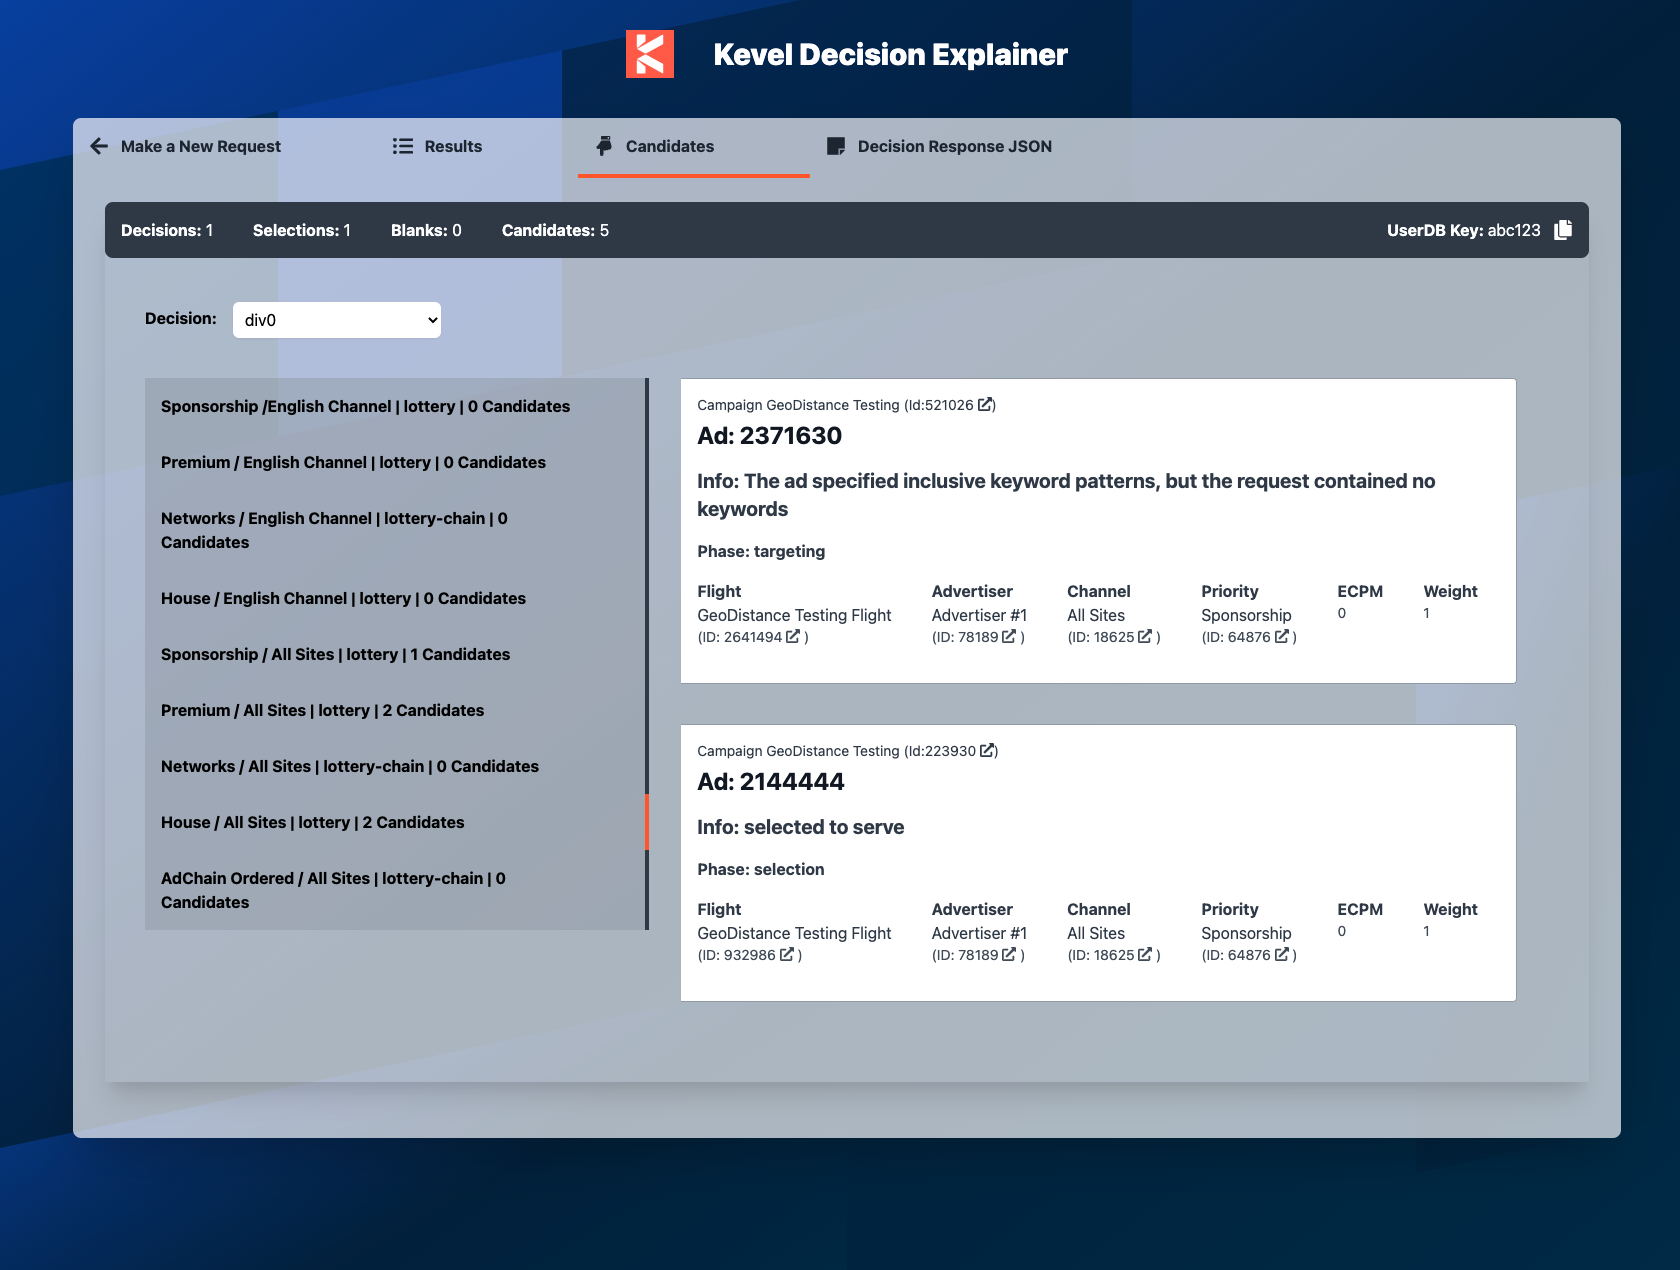
Task: Open advertiser 78189 link in Ad 2144444
Action: [1009, 955]
